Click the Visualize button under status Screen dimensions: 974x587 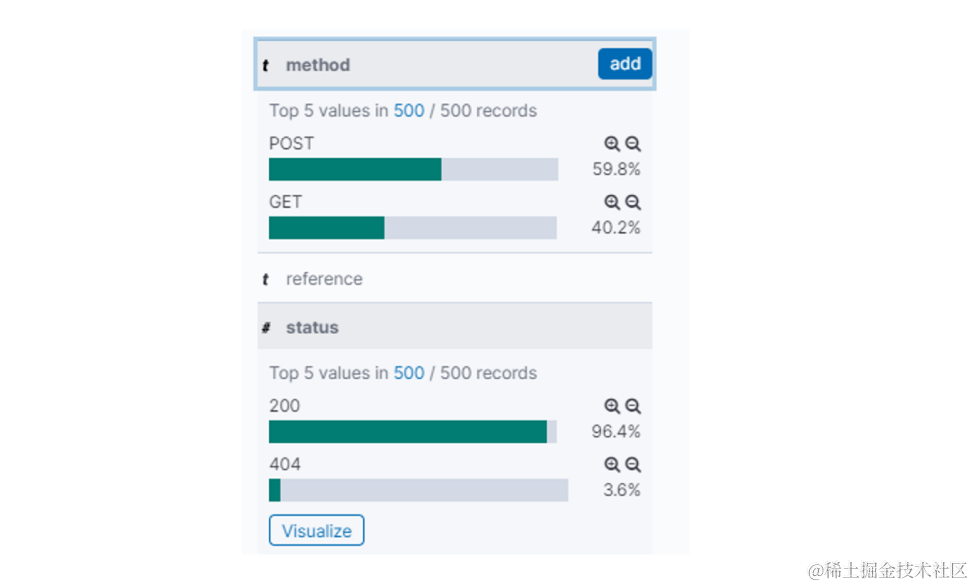pos(316,531)
